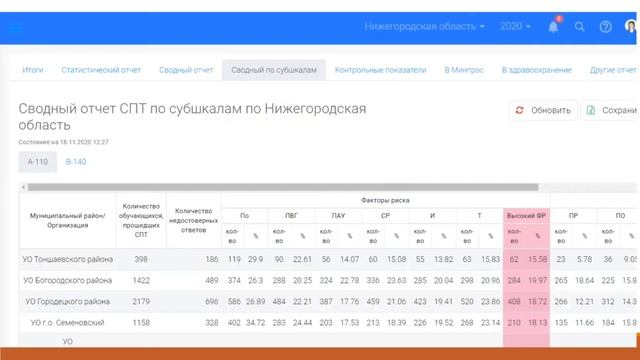Open the hamburger menu in the blue header
The width and height of the screenshot is (640, 360).
(x=16, y=28)
